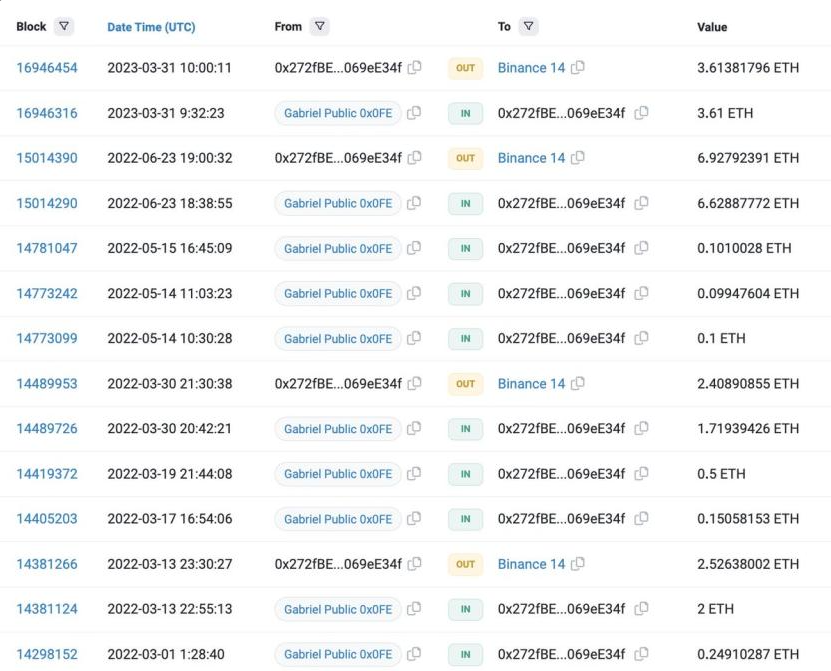The image size is (831, 671).
Task: Copy To address in block 14298152 row
Action: click(641, 654)
